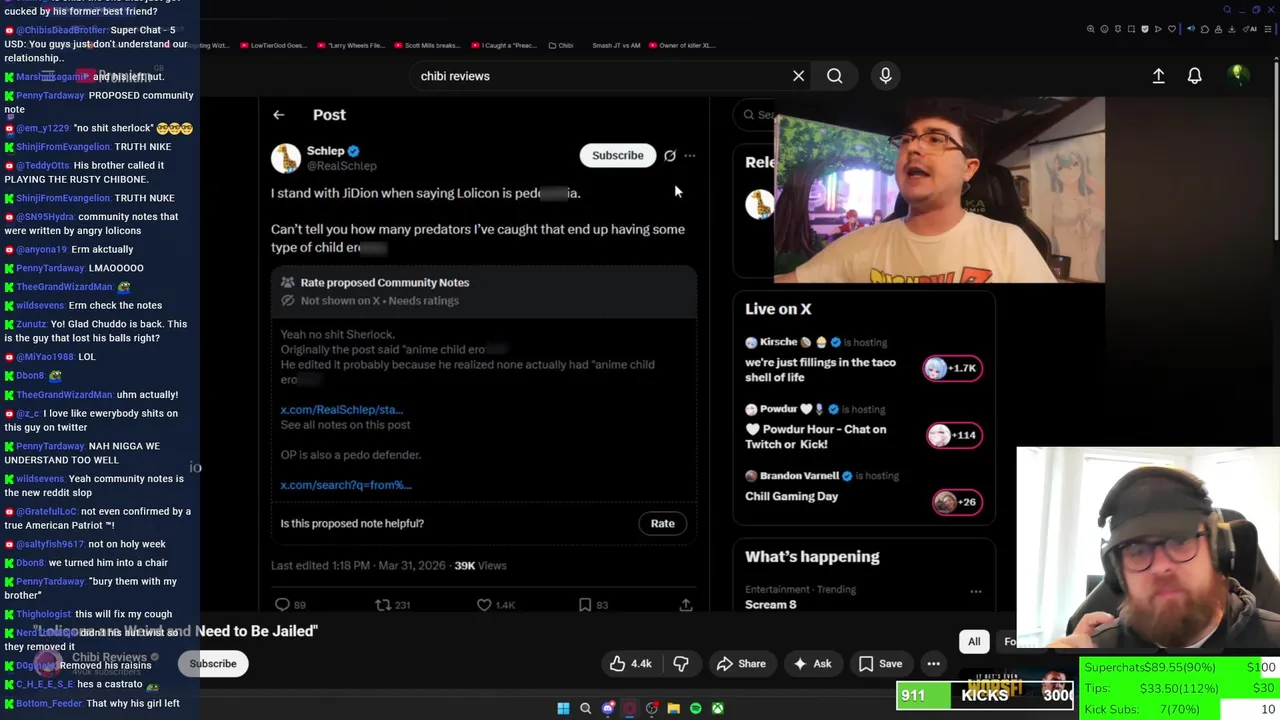Open the 'Owner of killer XL...' bookmark
The height and width of the screenshot is (720, 1280).
[682, 45]
